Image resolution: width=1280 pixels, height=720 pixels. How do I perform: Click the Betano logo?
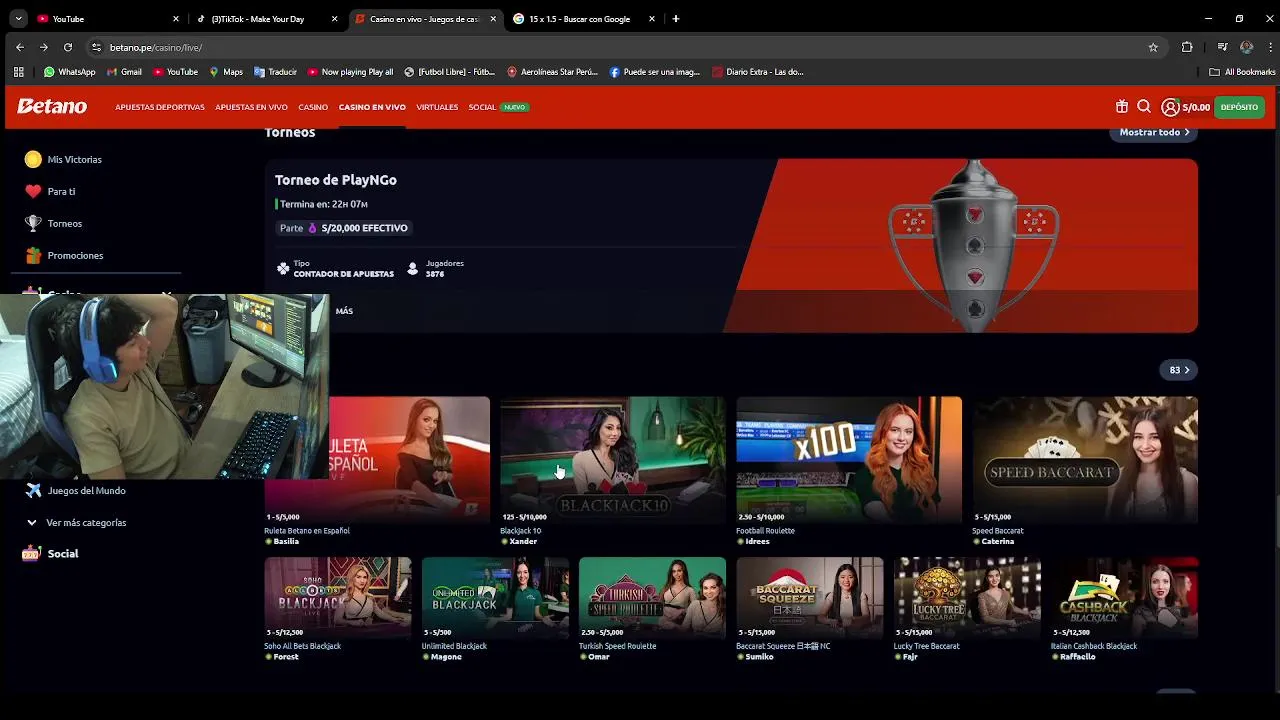click(52, 107)
